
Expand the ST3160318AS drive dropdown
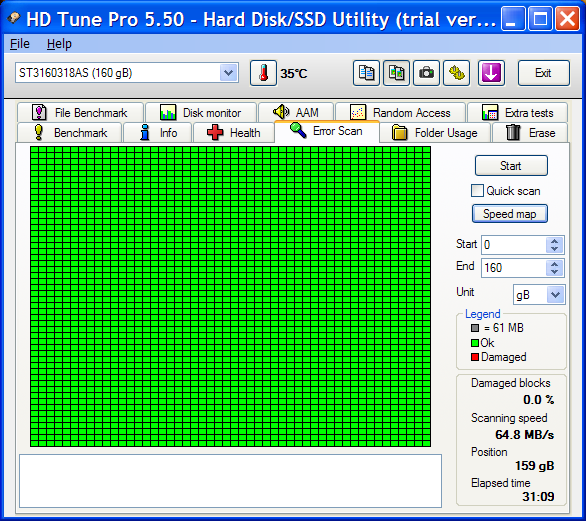tap(228, 73)
